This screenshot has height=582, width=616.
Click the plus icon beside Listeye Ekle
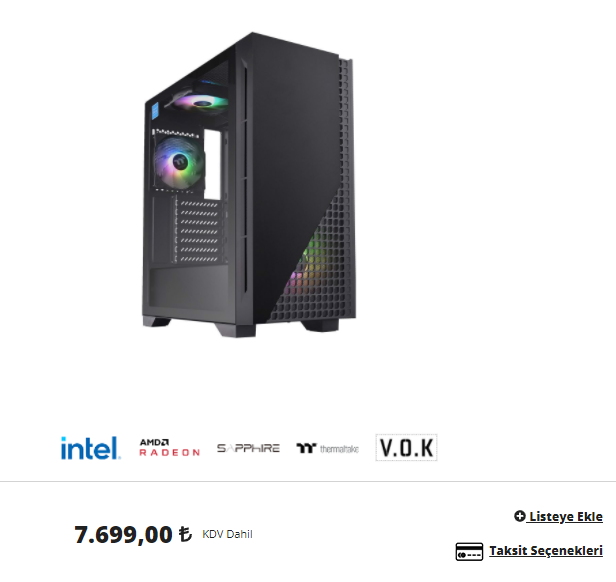(x=519, y=516)
